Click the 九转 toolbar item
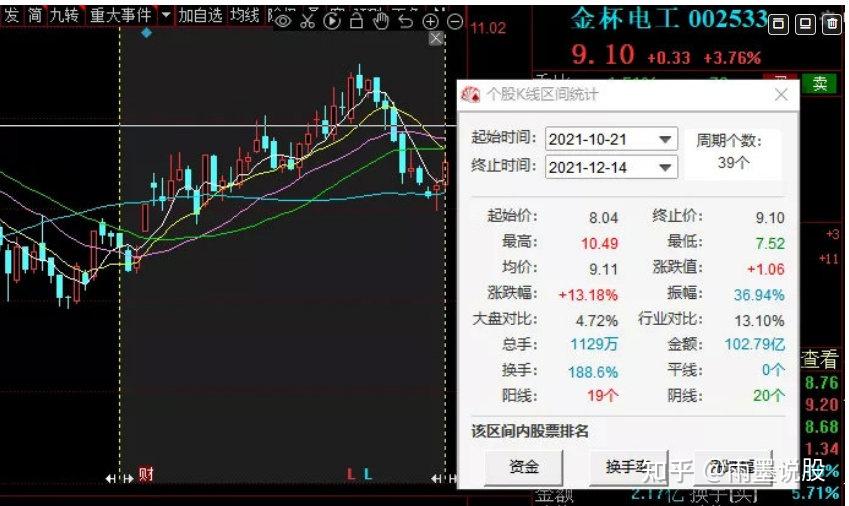This screenshot has width=849, height=506. [64, 15]
